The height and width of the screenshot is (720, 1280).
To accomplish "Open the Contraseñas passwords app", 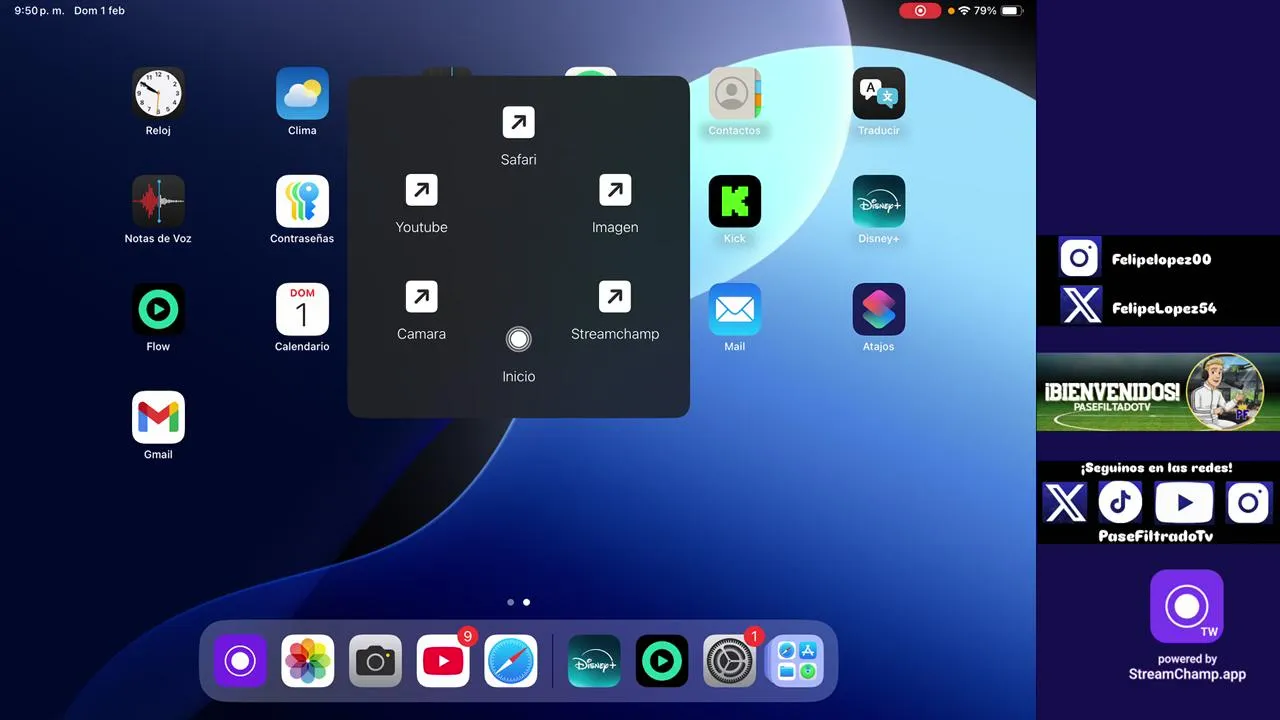I will click(x=302, y=201).
